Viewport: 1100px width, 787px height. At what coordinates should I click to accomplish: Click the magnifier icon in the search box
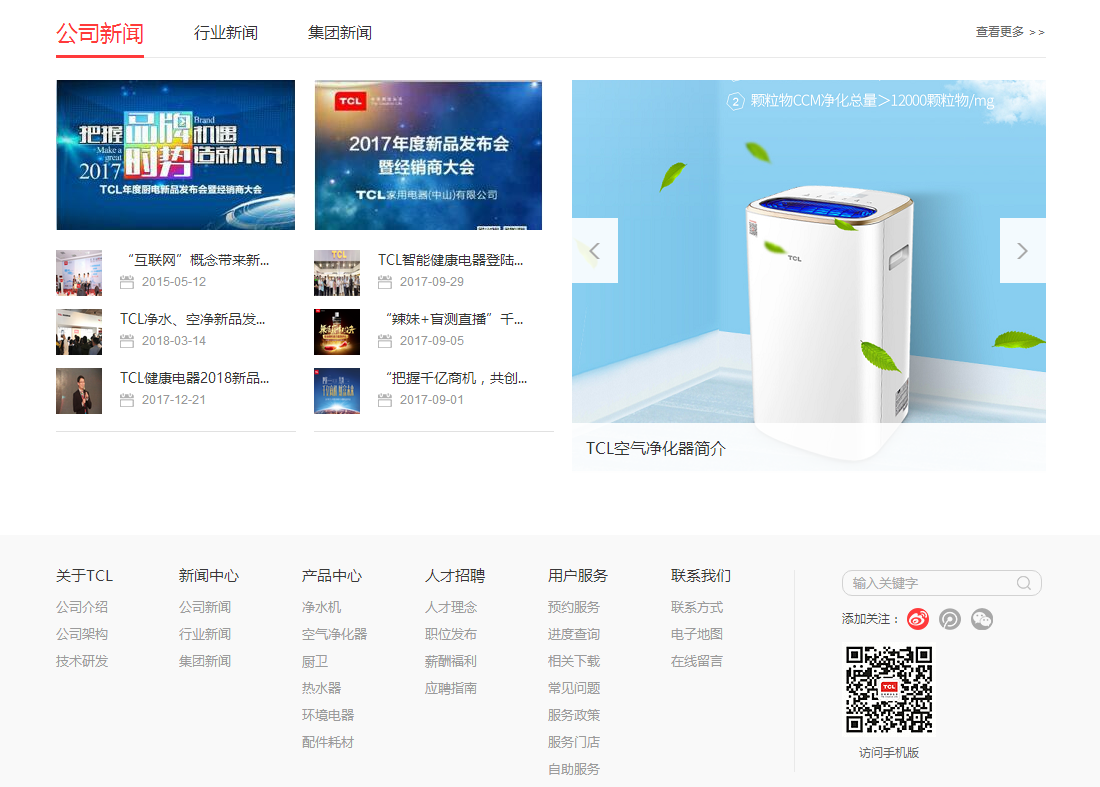tap(1024, 583)
